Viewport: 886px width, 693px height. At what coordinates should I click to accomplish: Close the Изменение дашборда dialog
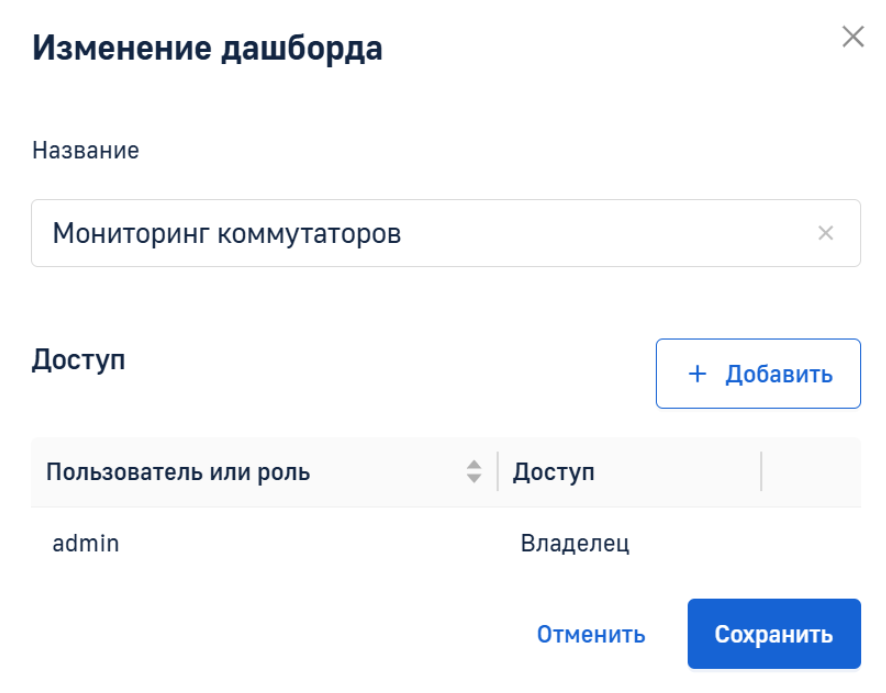point(853,37)
